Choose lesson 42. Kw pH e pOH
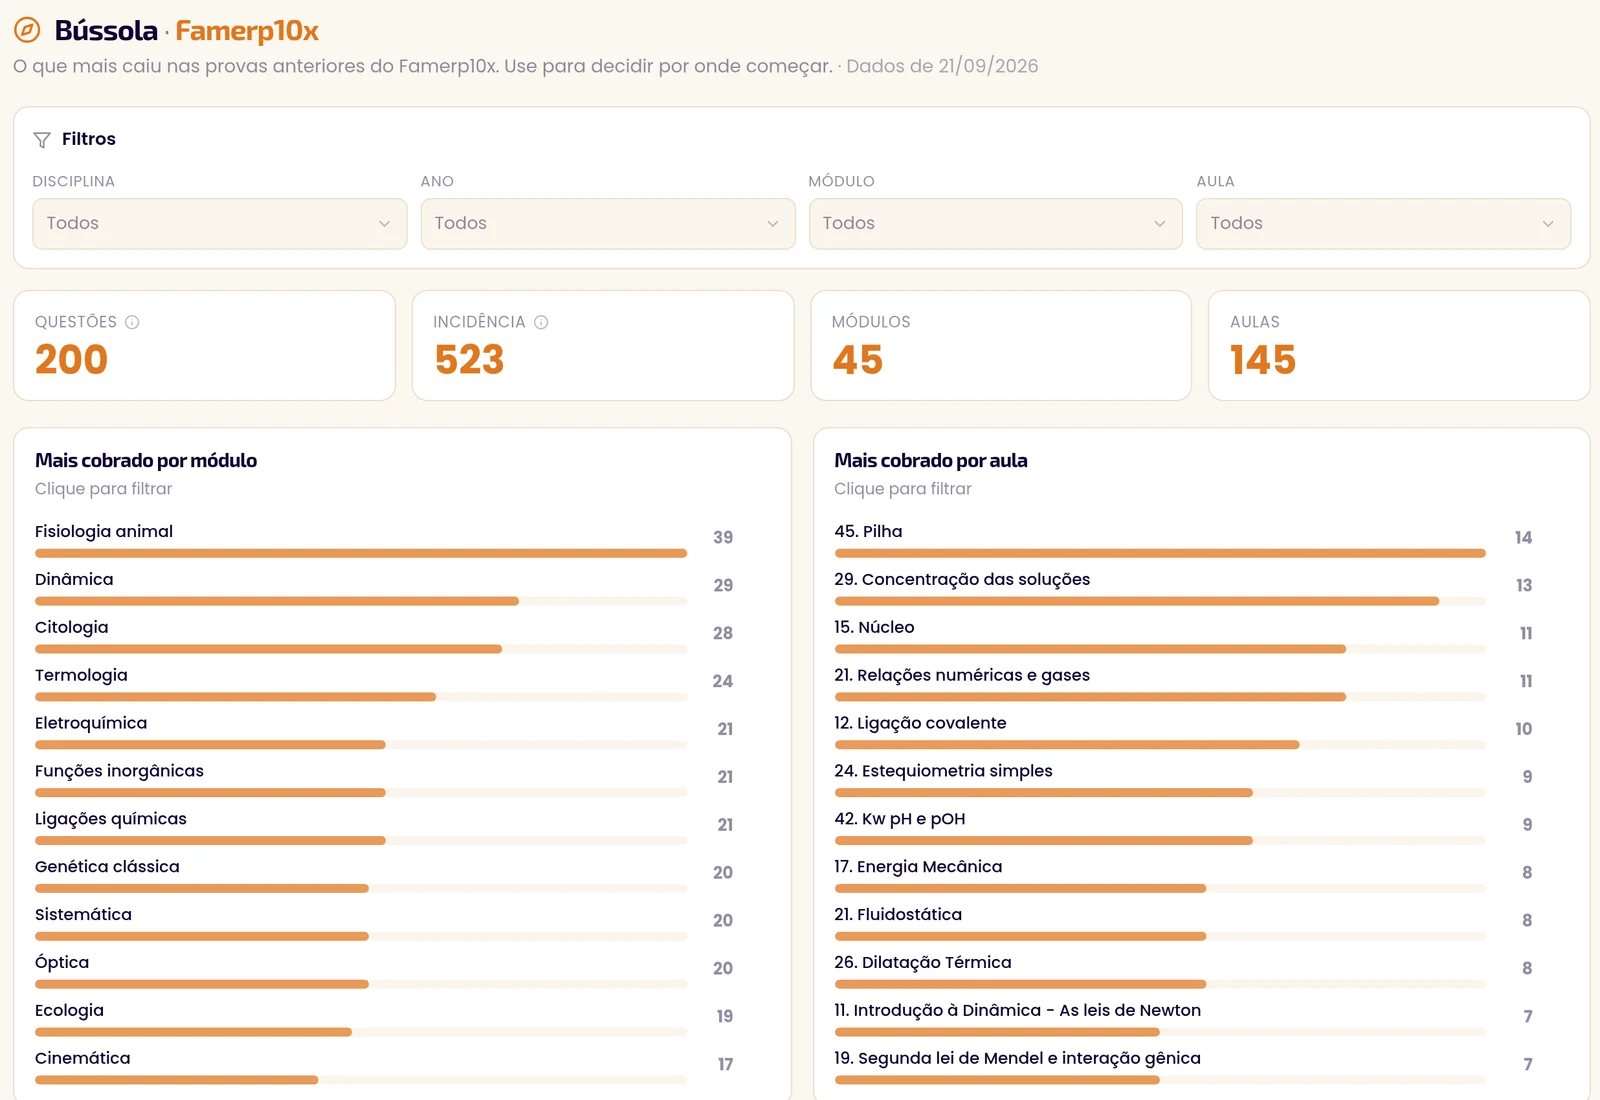Viewport: 1600px width, 1100px height. [1183, 827]
